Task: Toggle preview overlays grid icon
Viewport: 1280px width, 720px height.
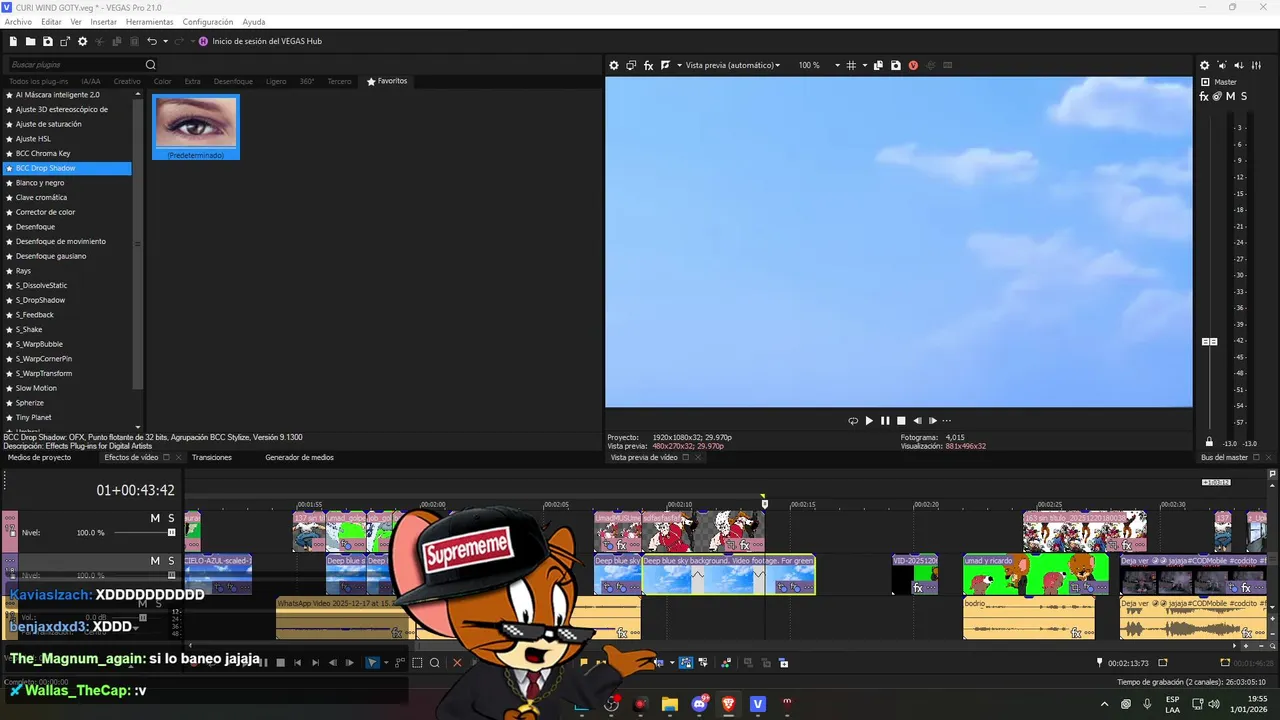Action: [851, 65]
